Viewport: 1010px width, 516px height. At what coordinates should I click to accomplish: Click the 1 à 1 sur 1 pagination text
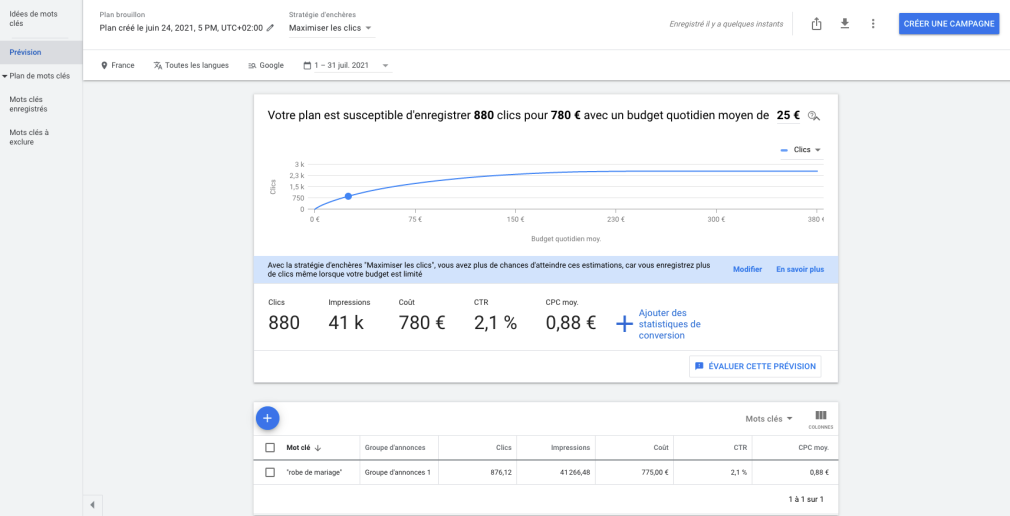pyautogui.click(x=806, y=499)
